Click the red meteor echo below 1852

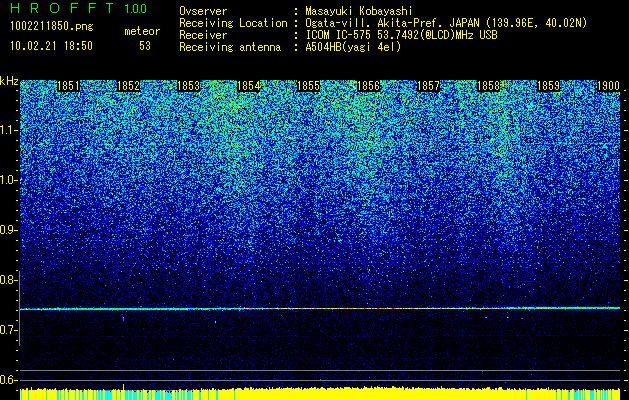point(123,319)
